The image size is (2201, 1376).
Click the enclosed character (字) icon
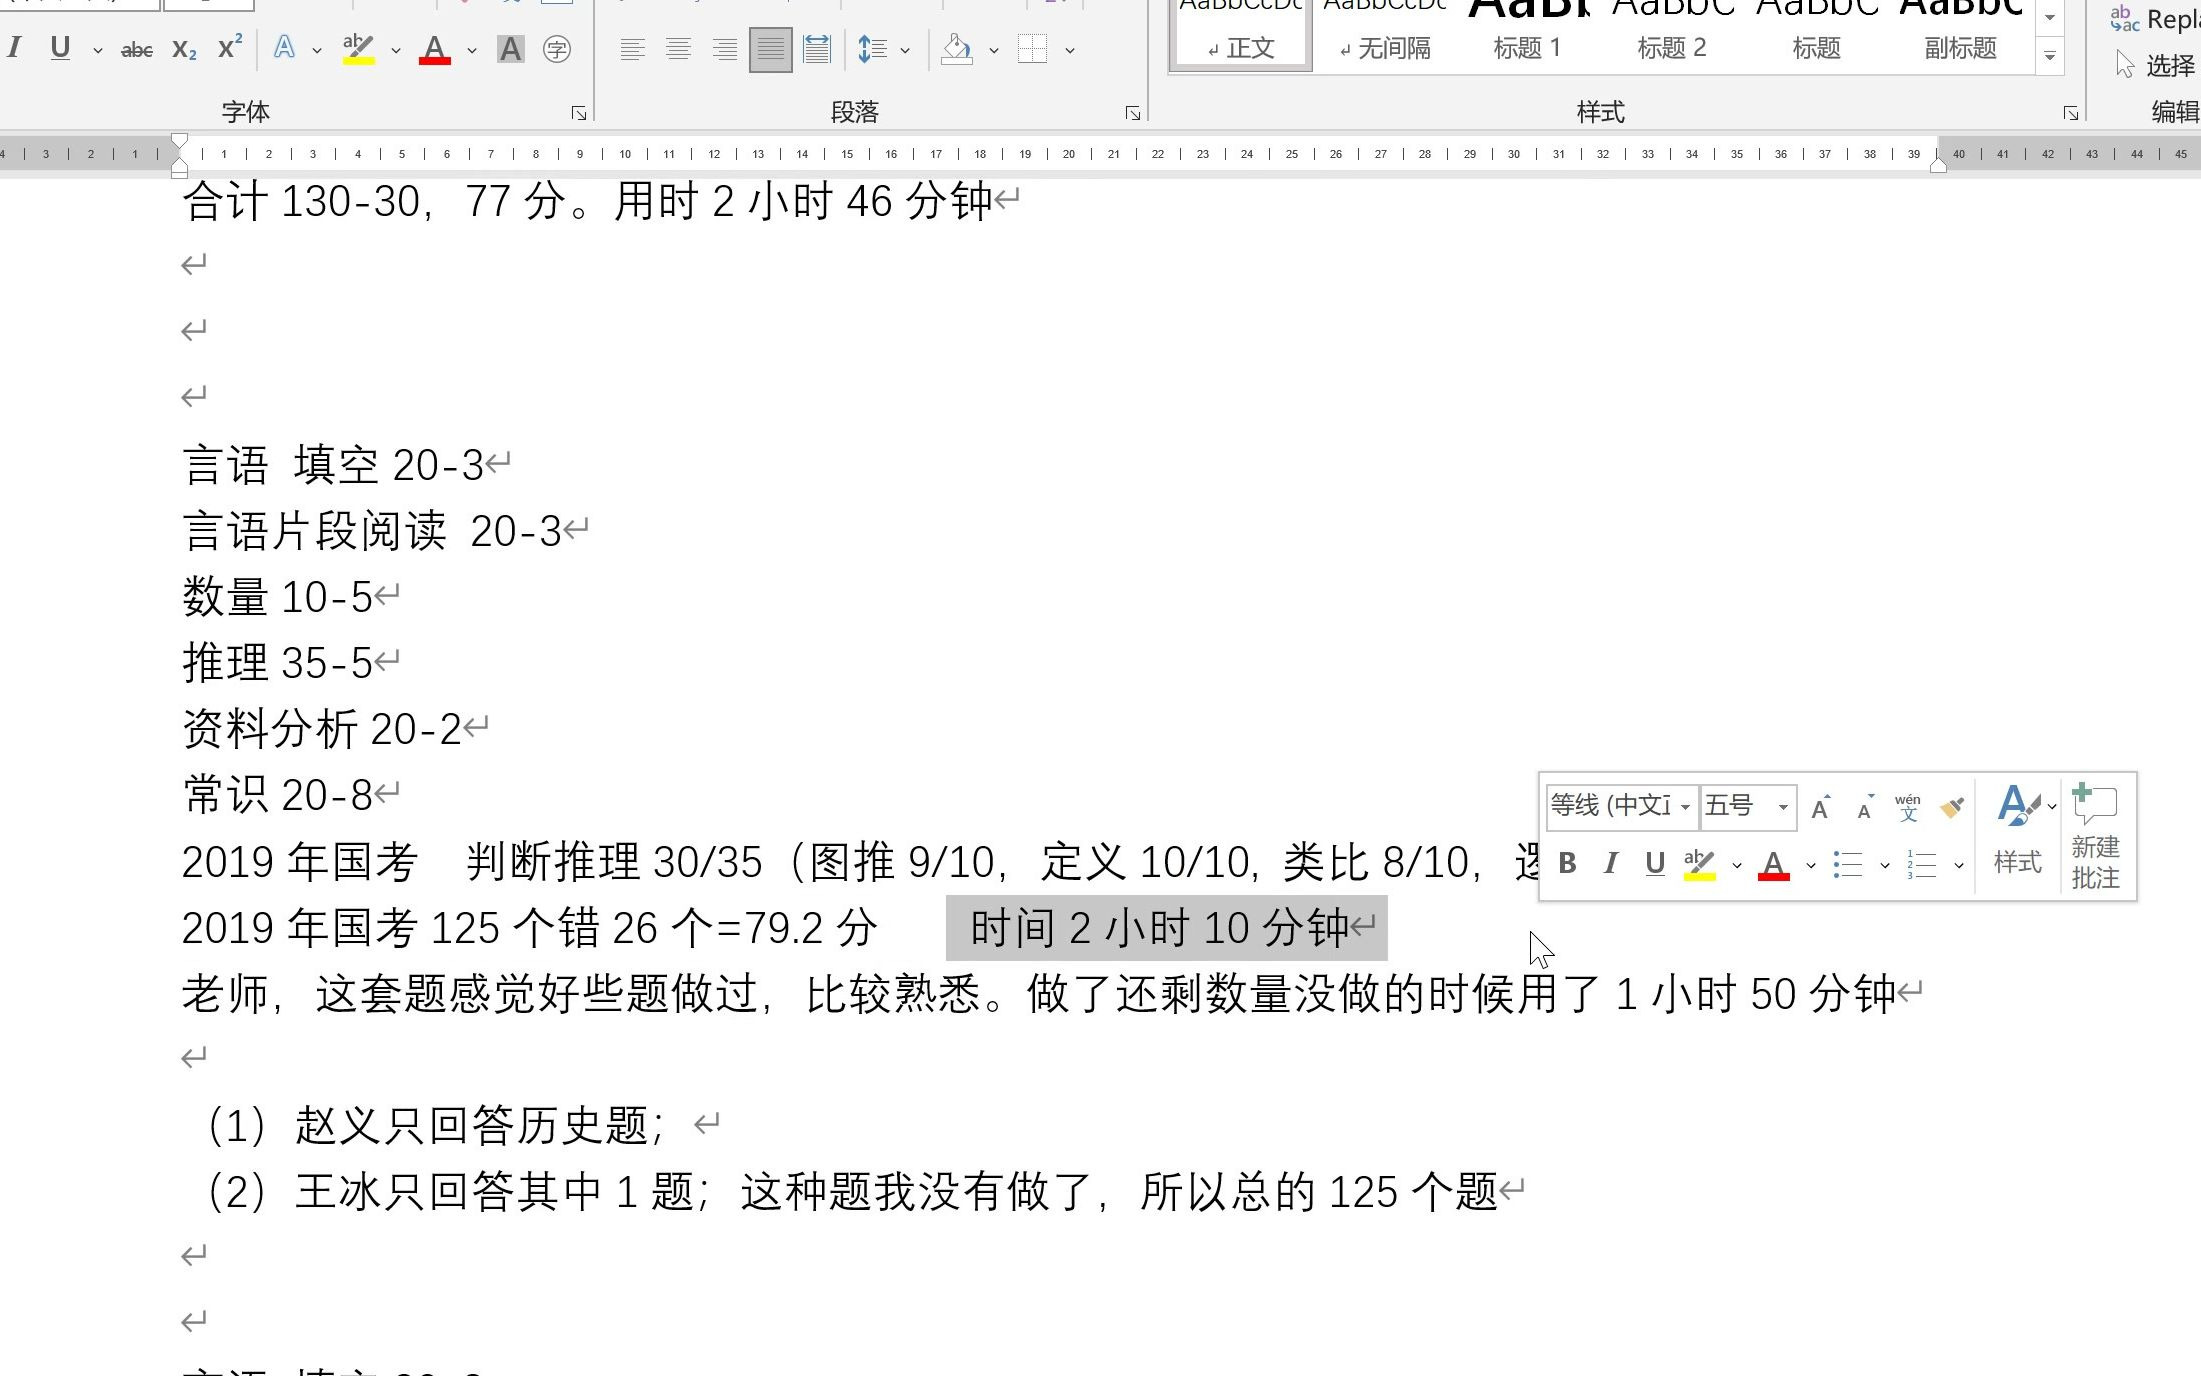557,49
